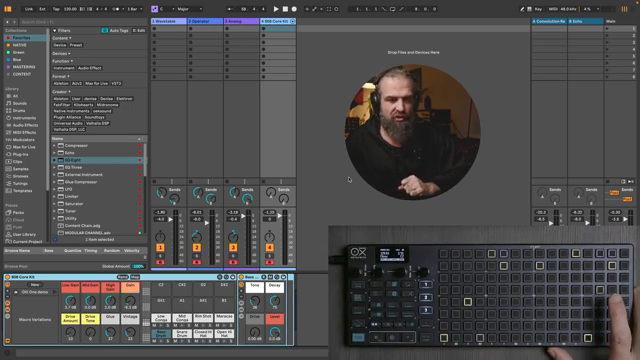Open the Packs place

18,213
